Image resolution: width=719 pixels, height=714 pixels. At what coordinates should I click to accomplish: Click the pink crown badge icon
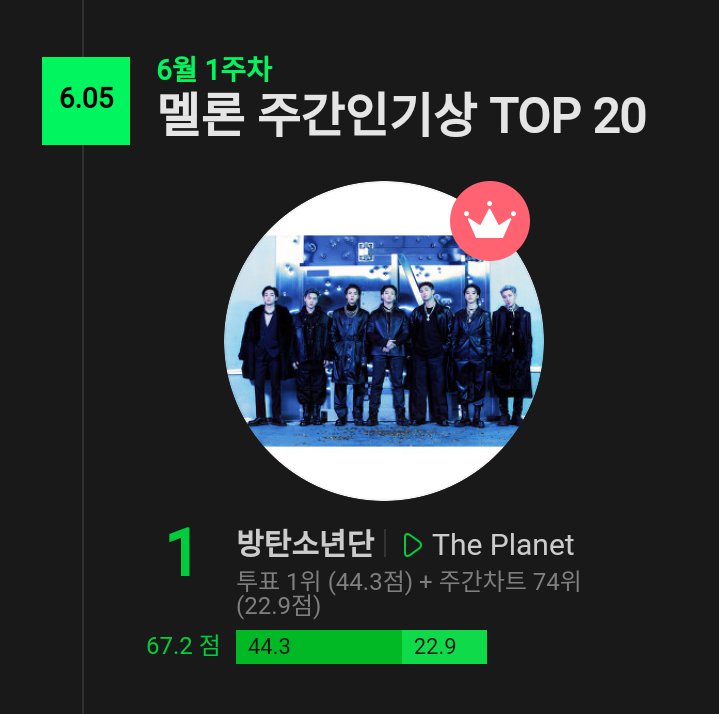coord(489,222)
